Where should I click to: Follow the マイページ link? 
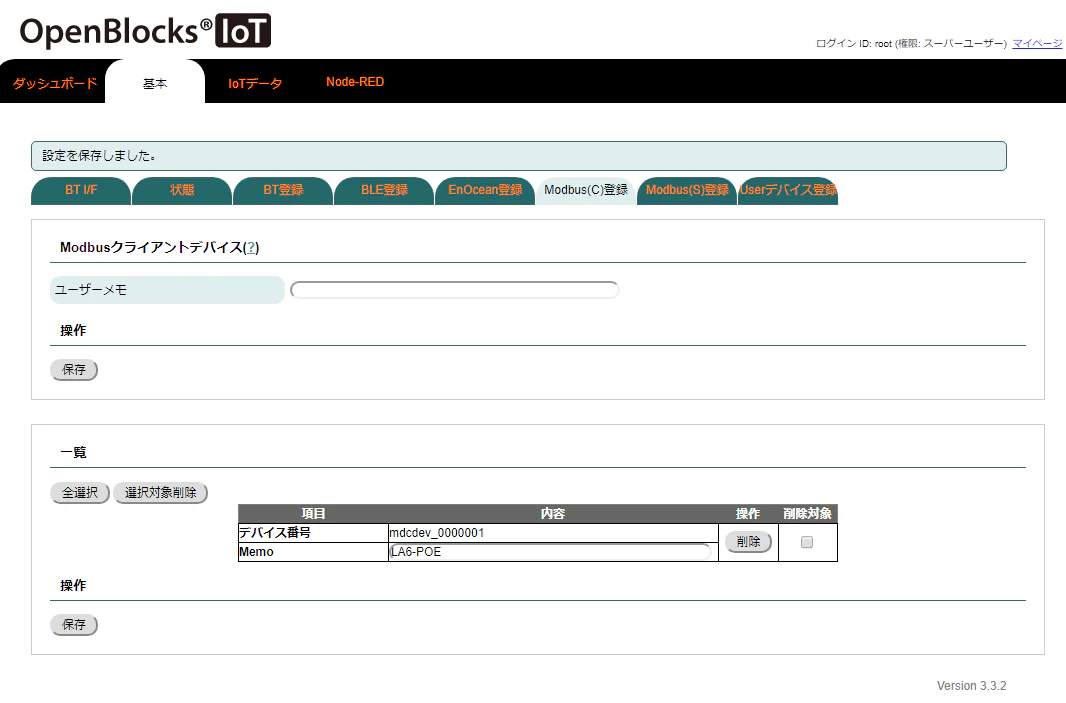(x=1037, y=44)
